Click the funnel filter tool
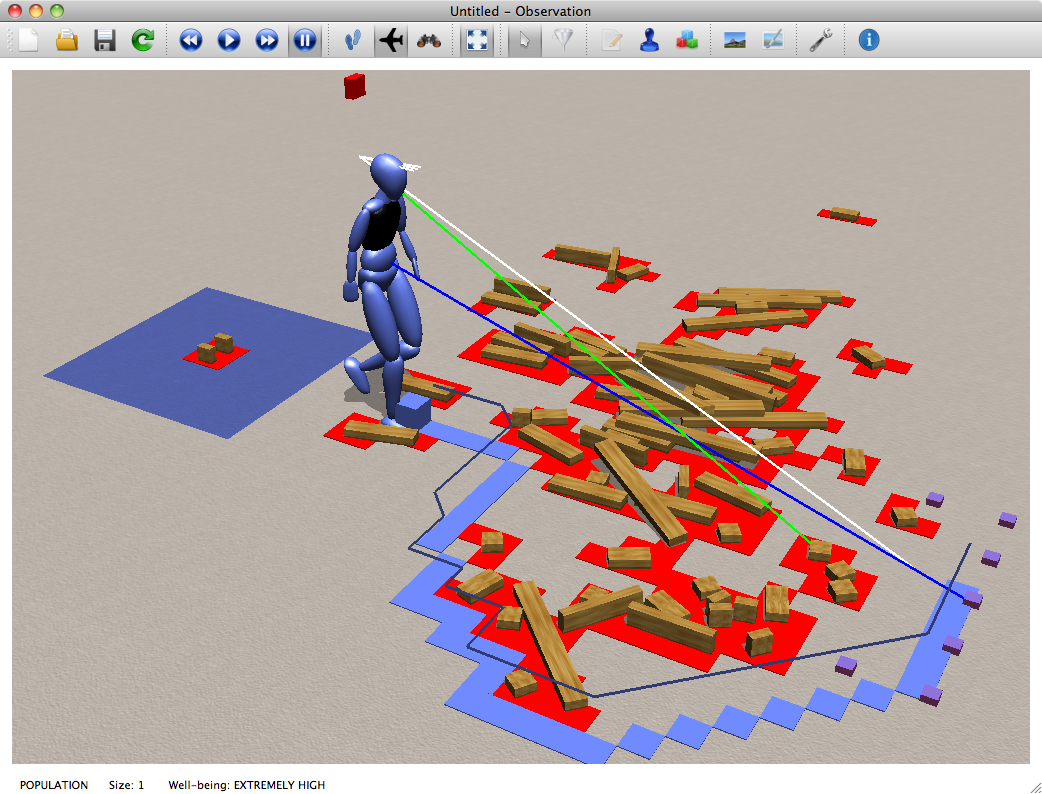The width and height of the screenshot is (1042, 794). pos(563,40)
